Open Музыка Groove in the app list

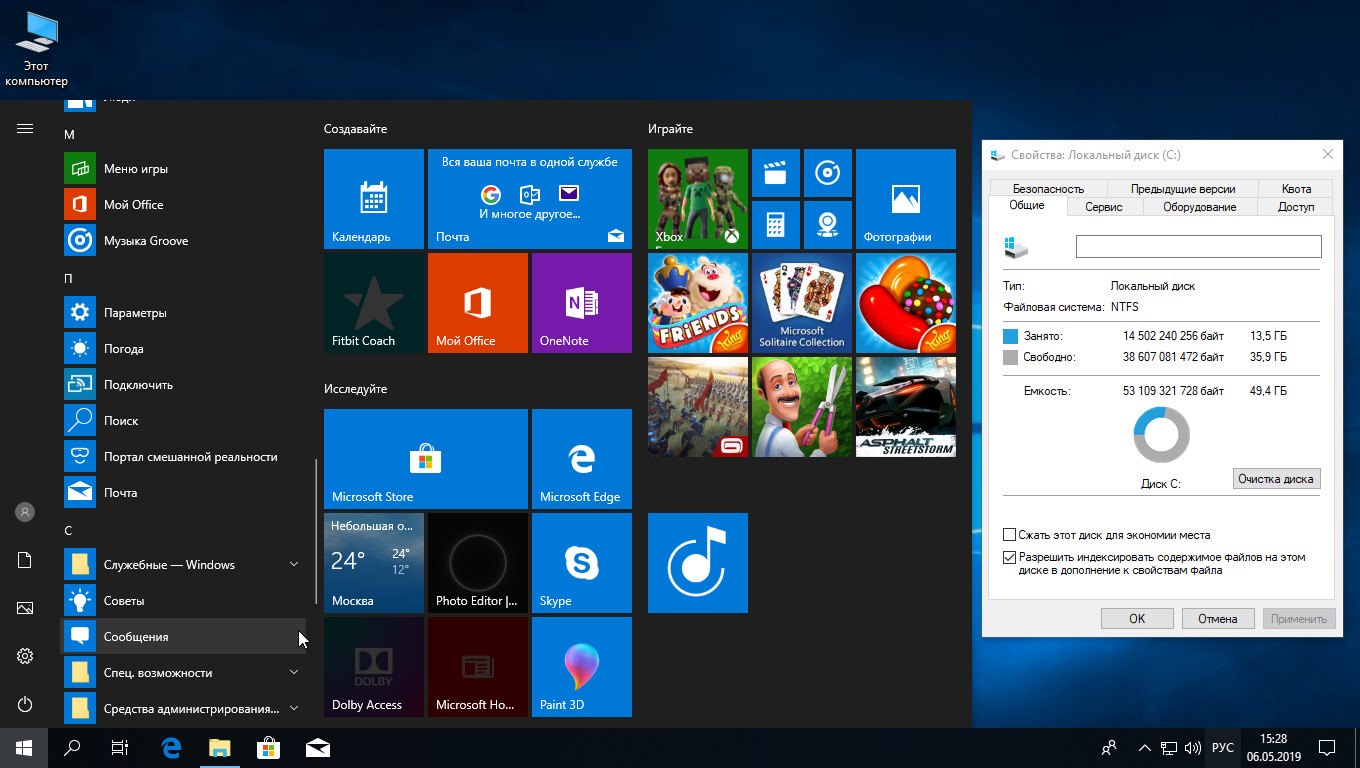(x=185, y=241)
